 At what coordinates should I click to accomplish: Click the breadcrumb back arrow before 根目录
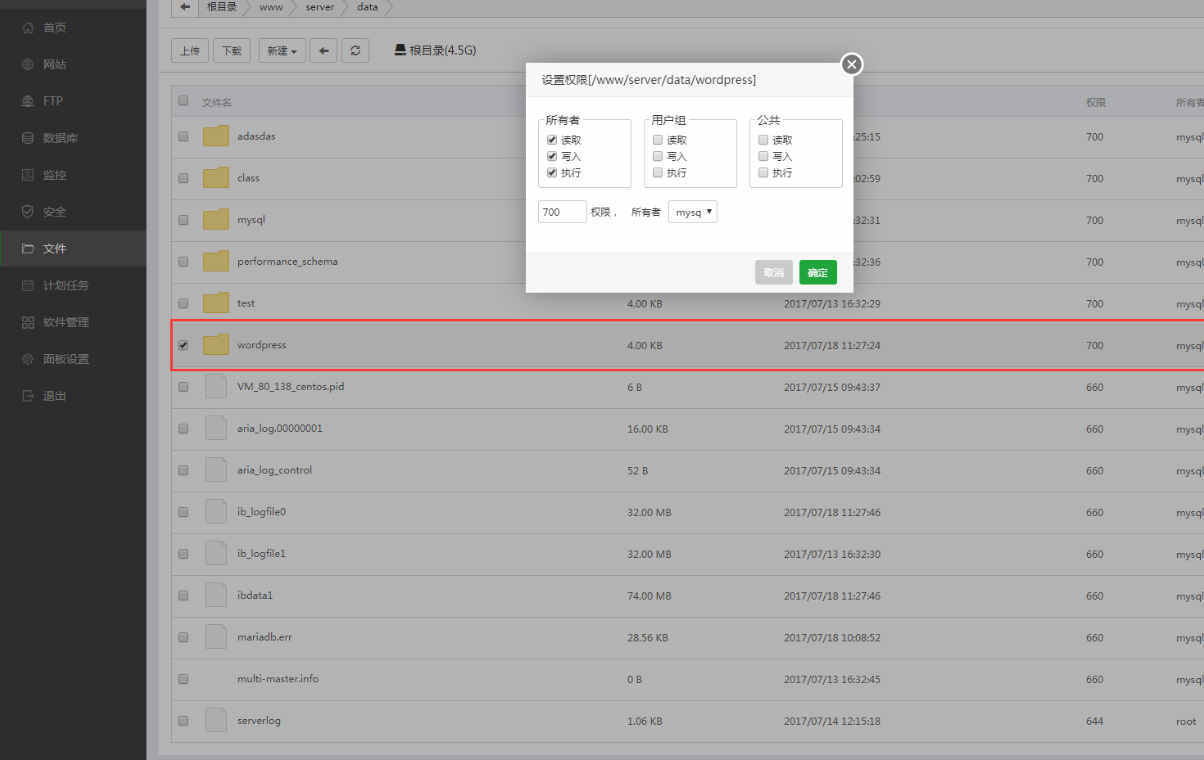coord(185,8)
